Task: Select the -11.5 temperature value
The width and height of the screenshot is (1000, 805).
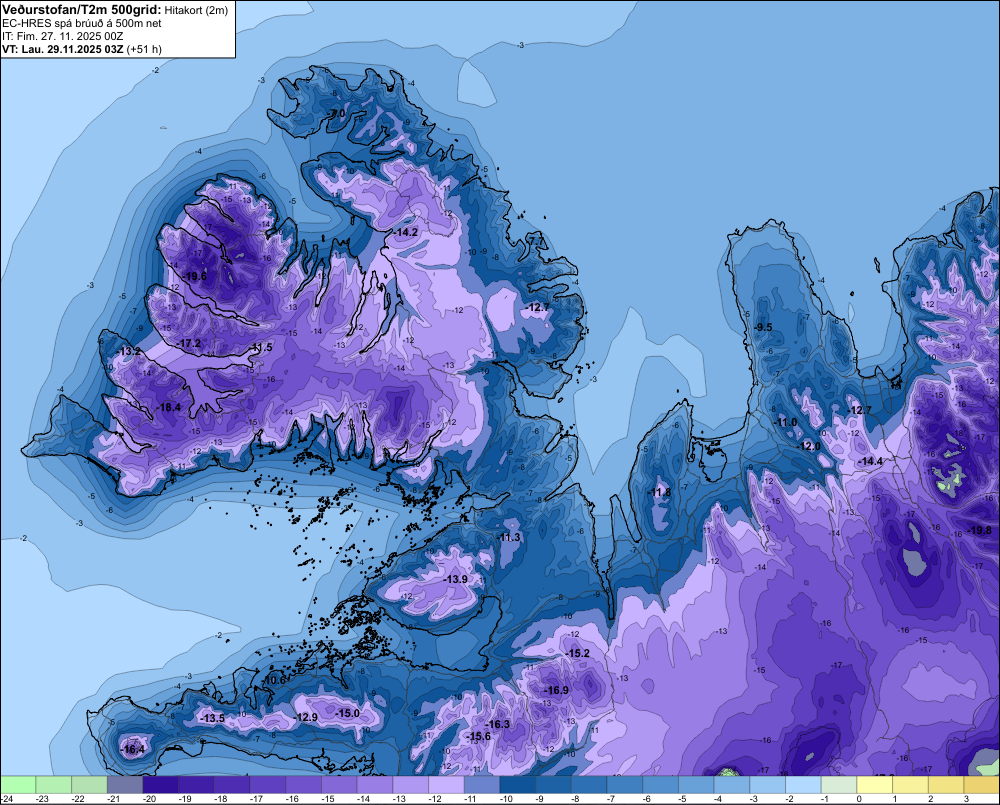Action: pyautogui.click(x=260, y=348)
